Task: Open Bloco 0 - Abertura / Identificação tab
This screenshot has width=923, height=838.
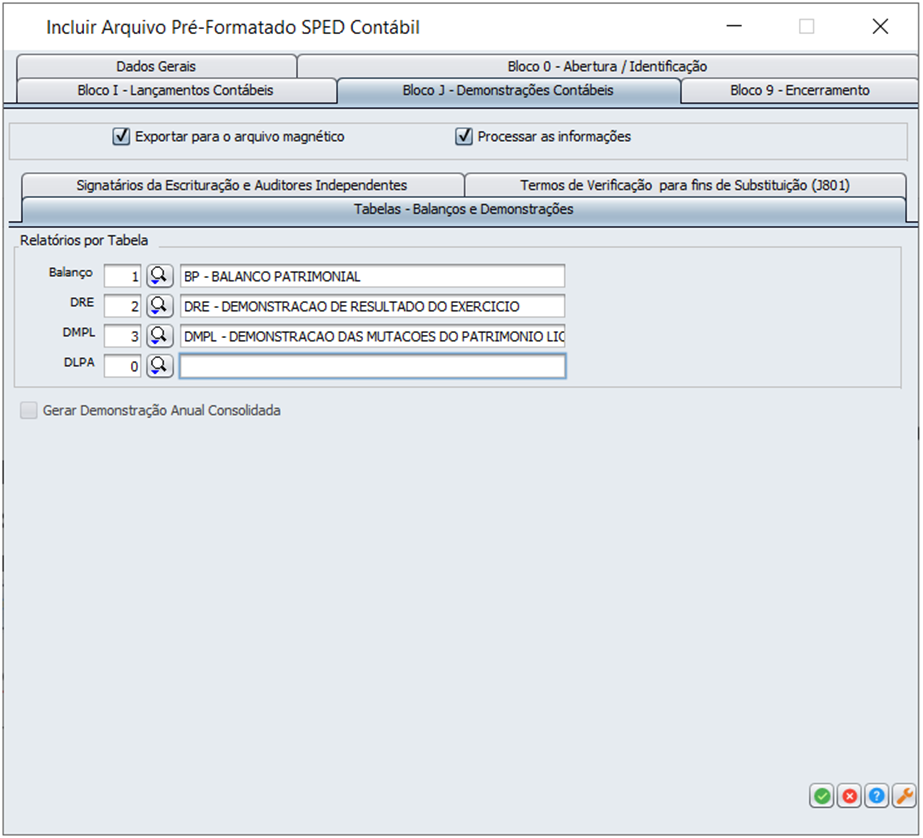Action: tap(607, 66)
